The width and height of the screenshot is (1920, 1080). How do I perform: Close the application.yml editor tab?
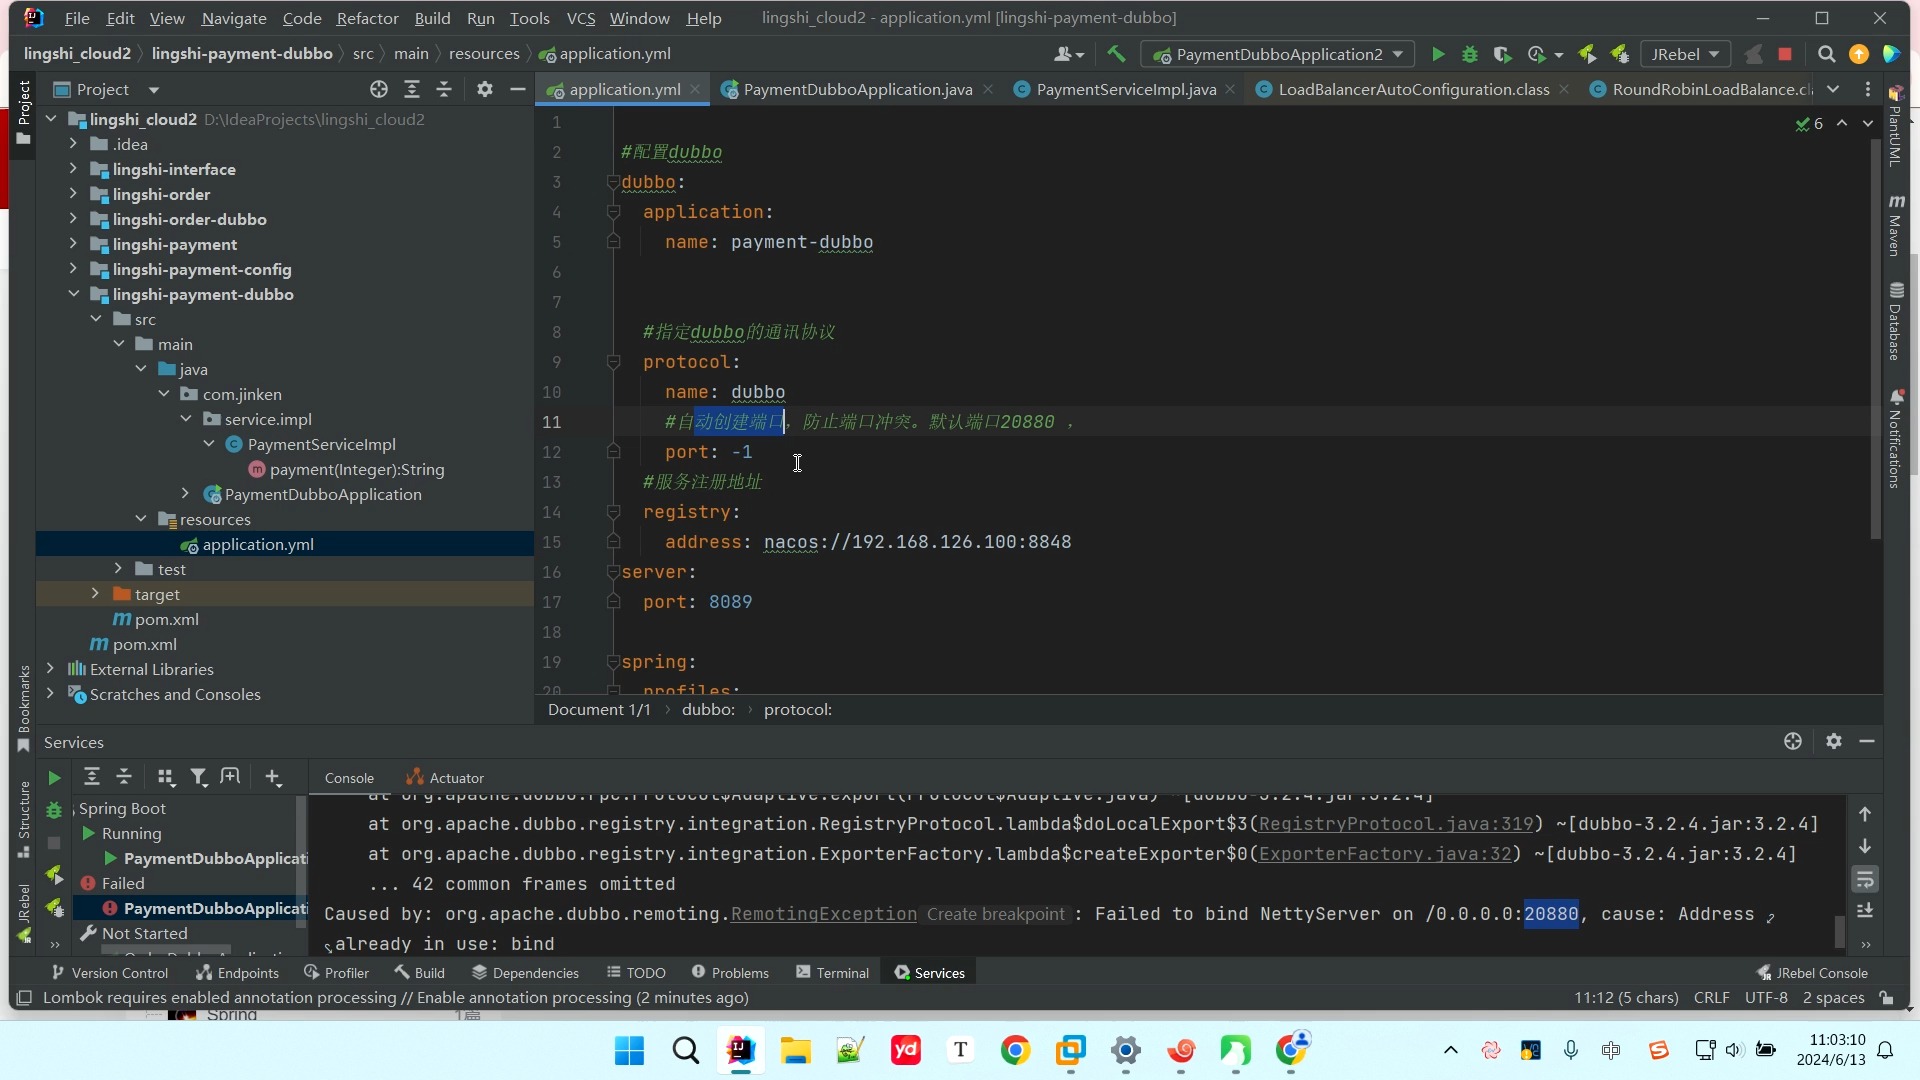695,89
